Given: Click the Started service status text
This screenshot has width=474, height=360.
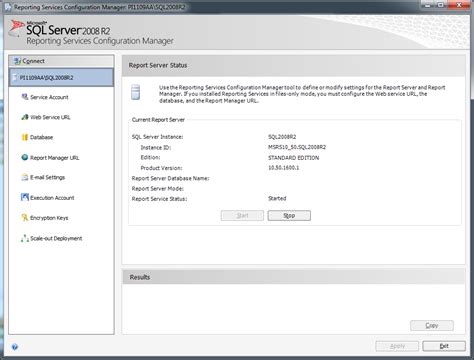Looking at the screenshot, I should [x=277, y=198].
